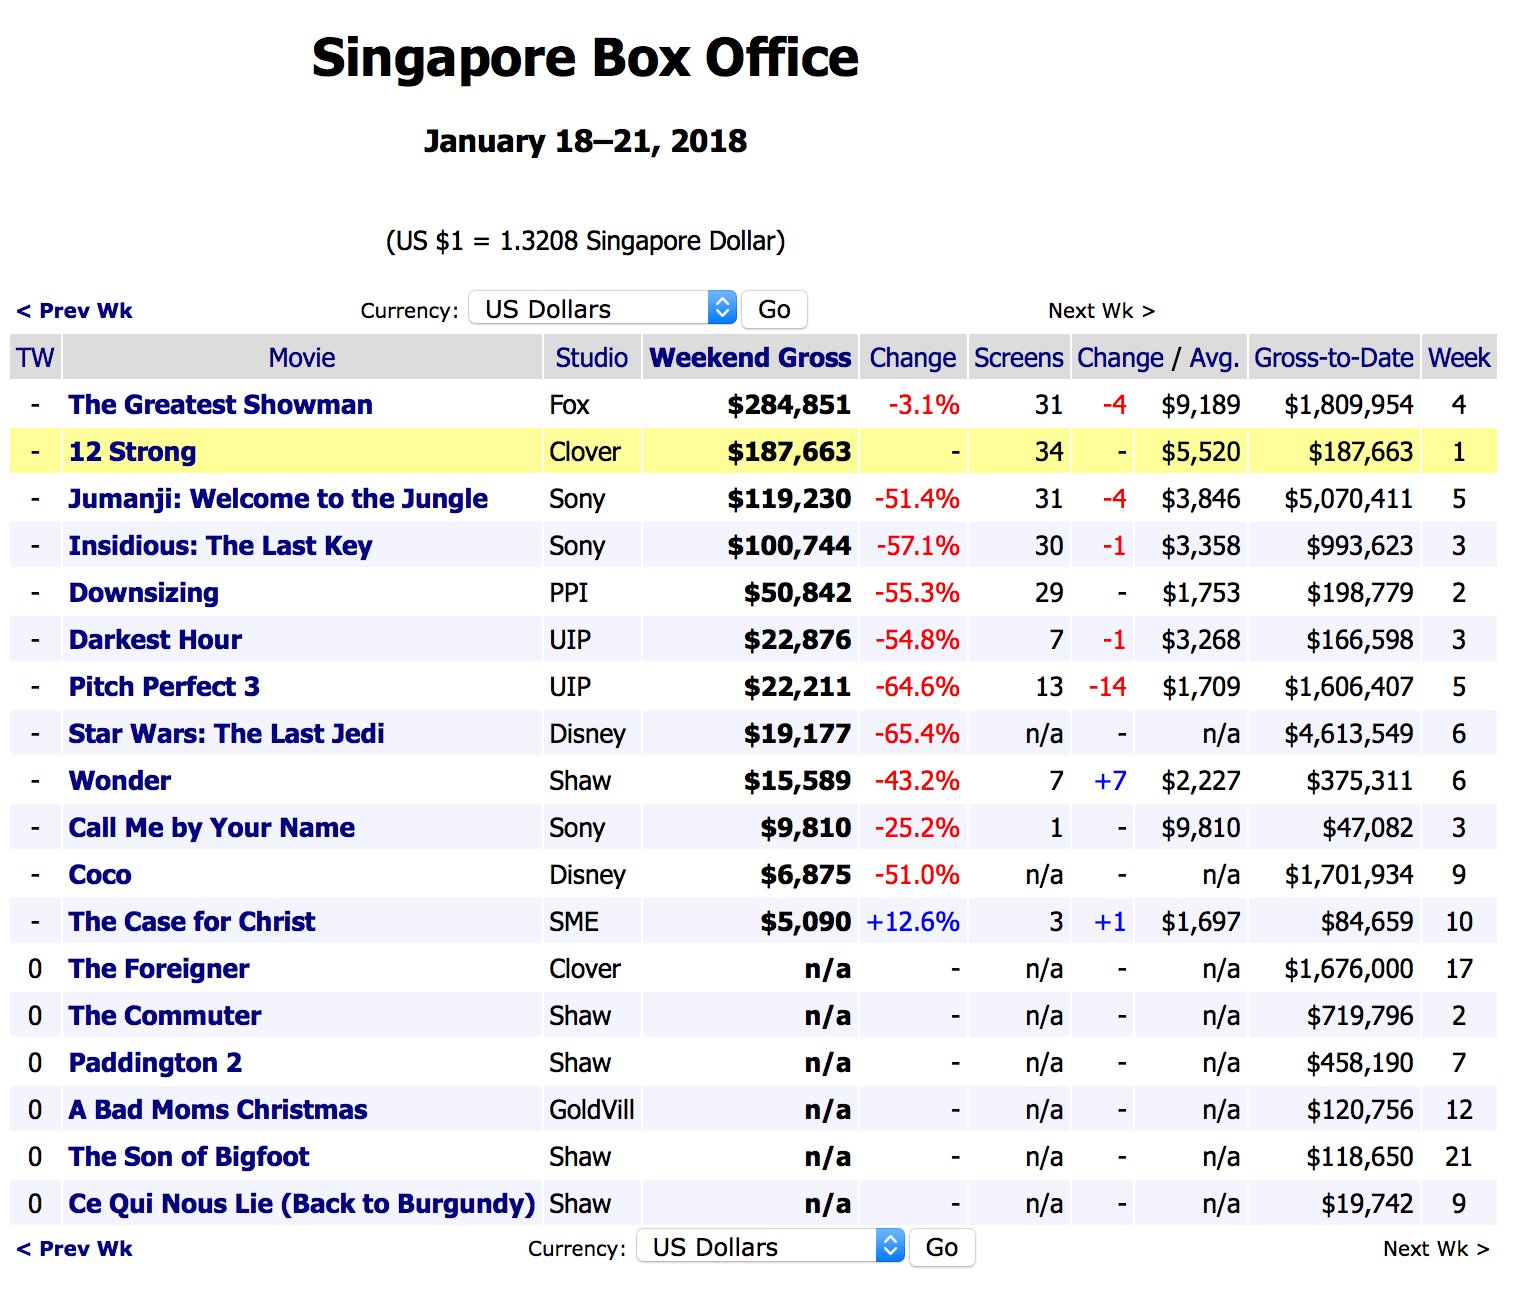Open Jumanji: Welcome to the Jungle
Viewport: 1520px width, 1314px height.
(278, 498)
